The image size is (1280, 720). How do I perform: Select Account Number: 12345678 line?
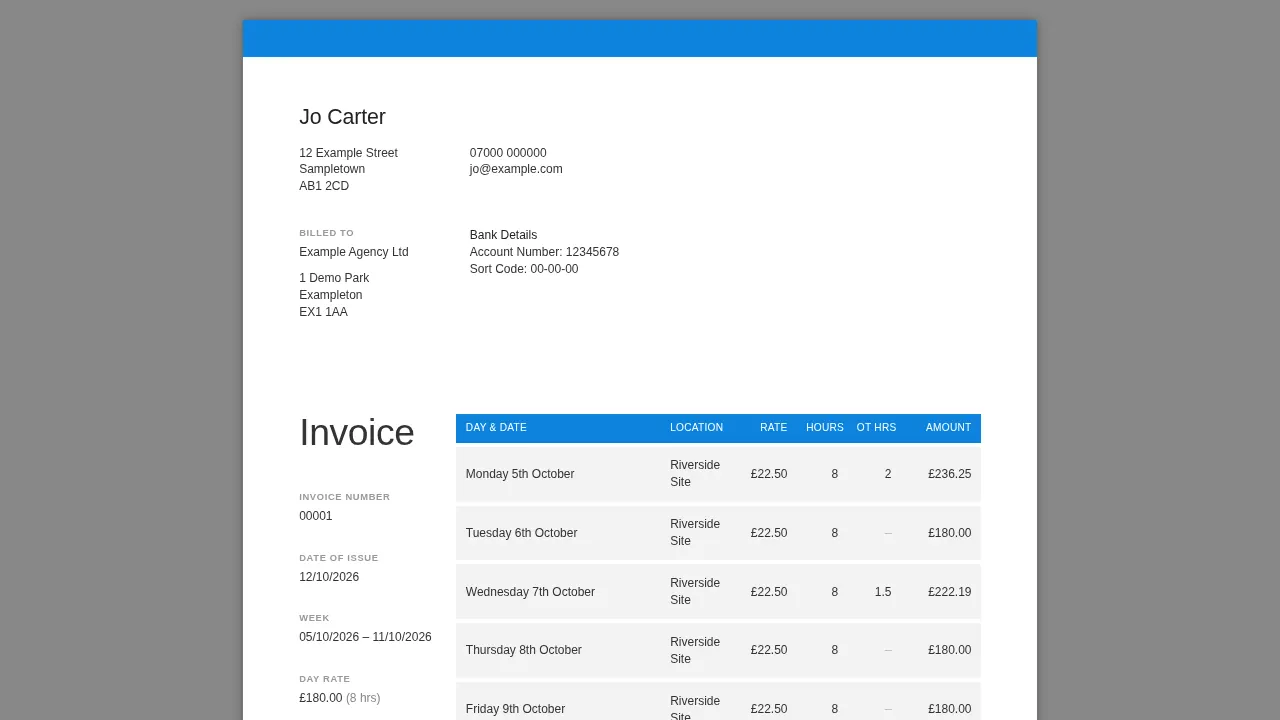(544, 252)
